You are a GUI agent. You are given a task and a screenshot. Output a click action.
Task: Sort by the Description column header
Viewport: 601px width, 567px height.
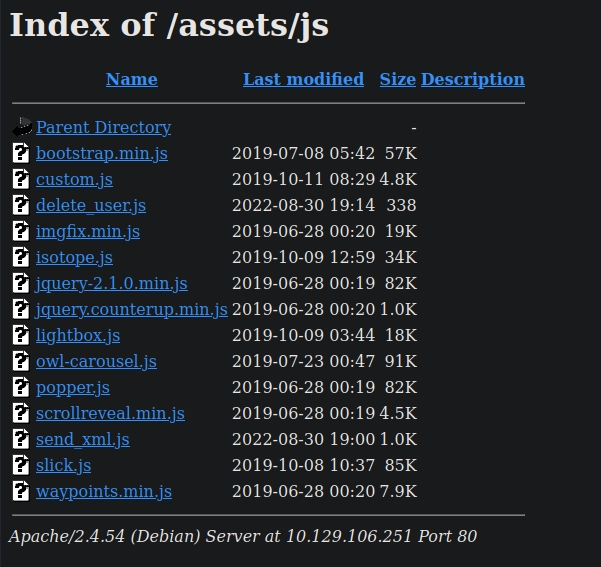click(x=472, y=79)
